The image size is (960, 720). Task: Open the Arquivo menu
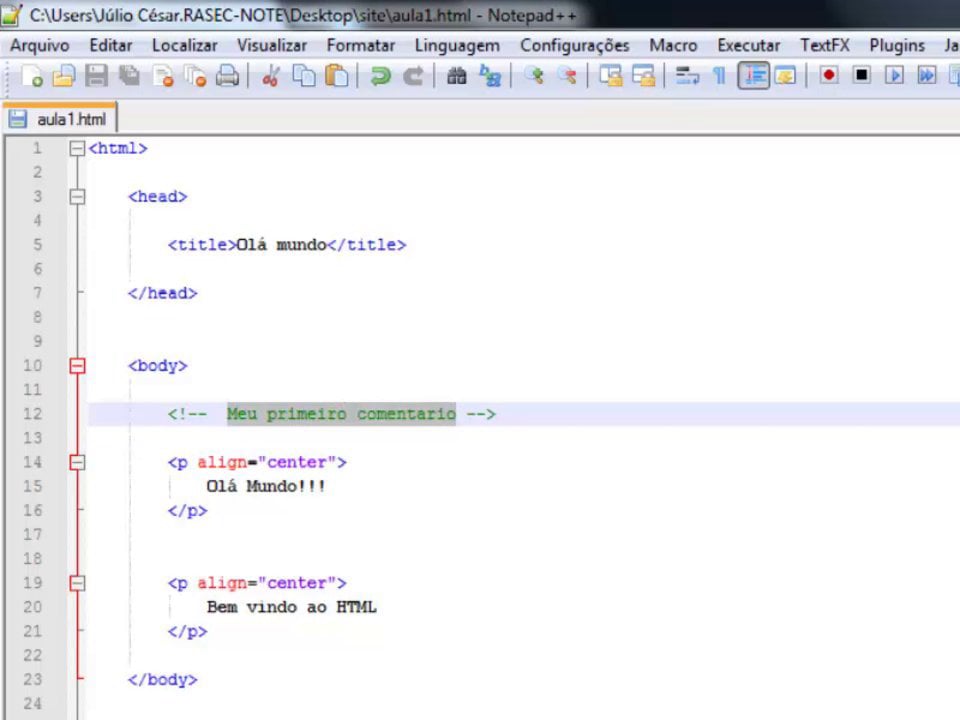(x=40, y=45)
